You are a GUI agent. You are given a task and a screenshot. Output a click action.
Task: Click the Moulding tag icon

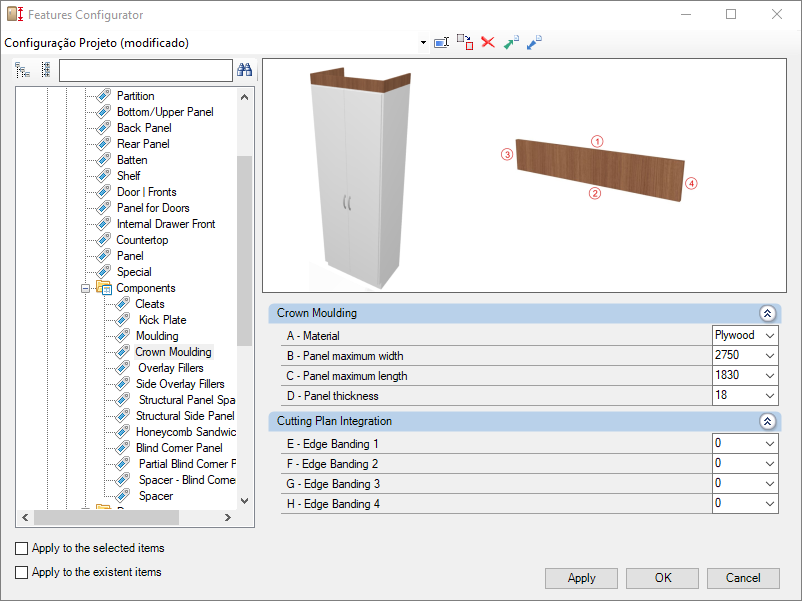click(123, 336)
